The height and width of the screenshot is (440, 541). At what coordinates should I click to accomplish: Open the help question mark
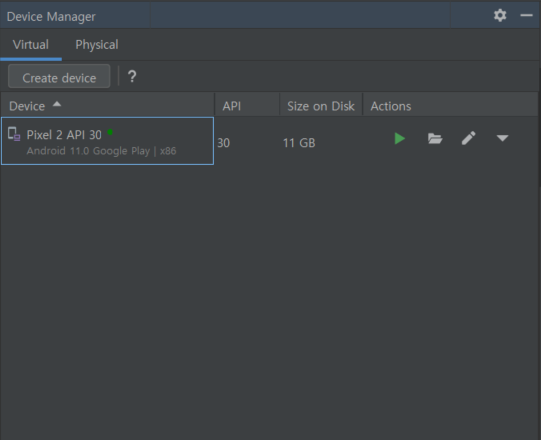(132, 76)
